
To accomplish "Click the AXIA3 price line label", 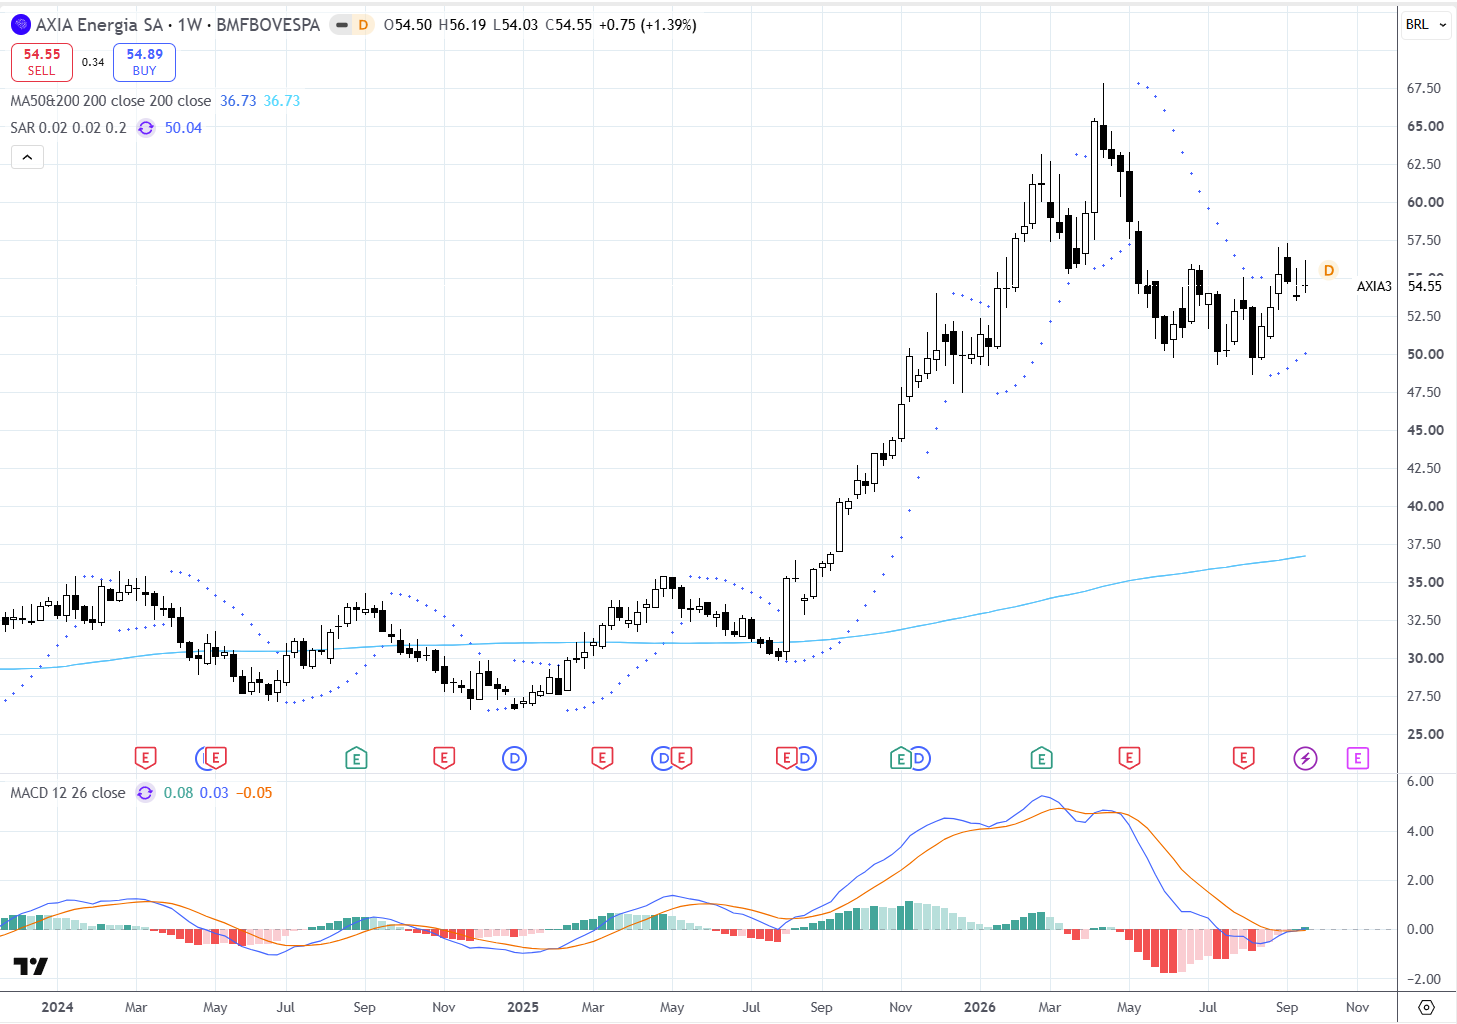I will pyautogui.click(x=1374, y=286).
